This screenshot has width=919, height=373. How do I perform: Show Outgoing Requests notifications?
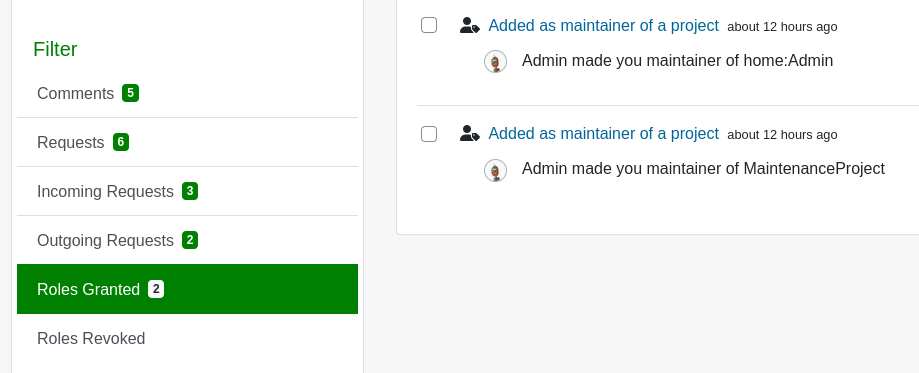(x=188, y=240)
